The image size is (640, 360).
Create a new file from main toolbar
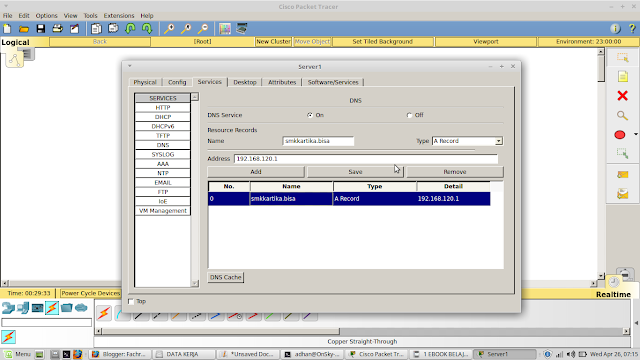(7, 29)
